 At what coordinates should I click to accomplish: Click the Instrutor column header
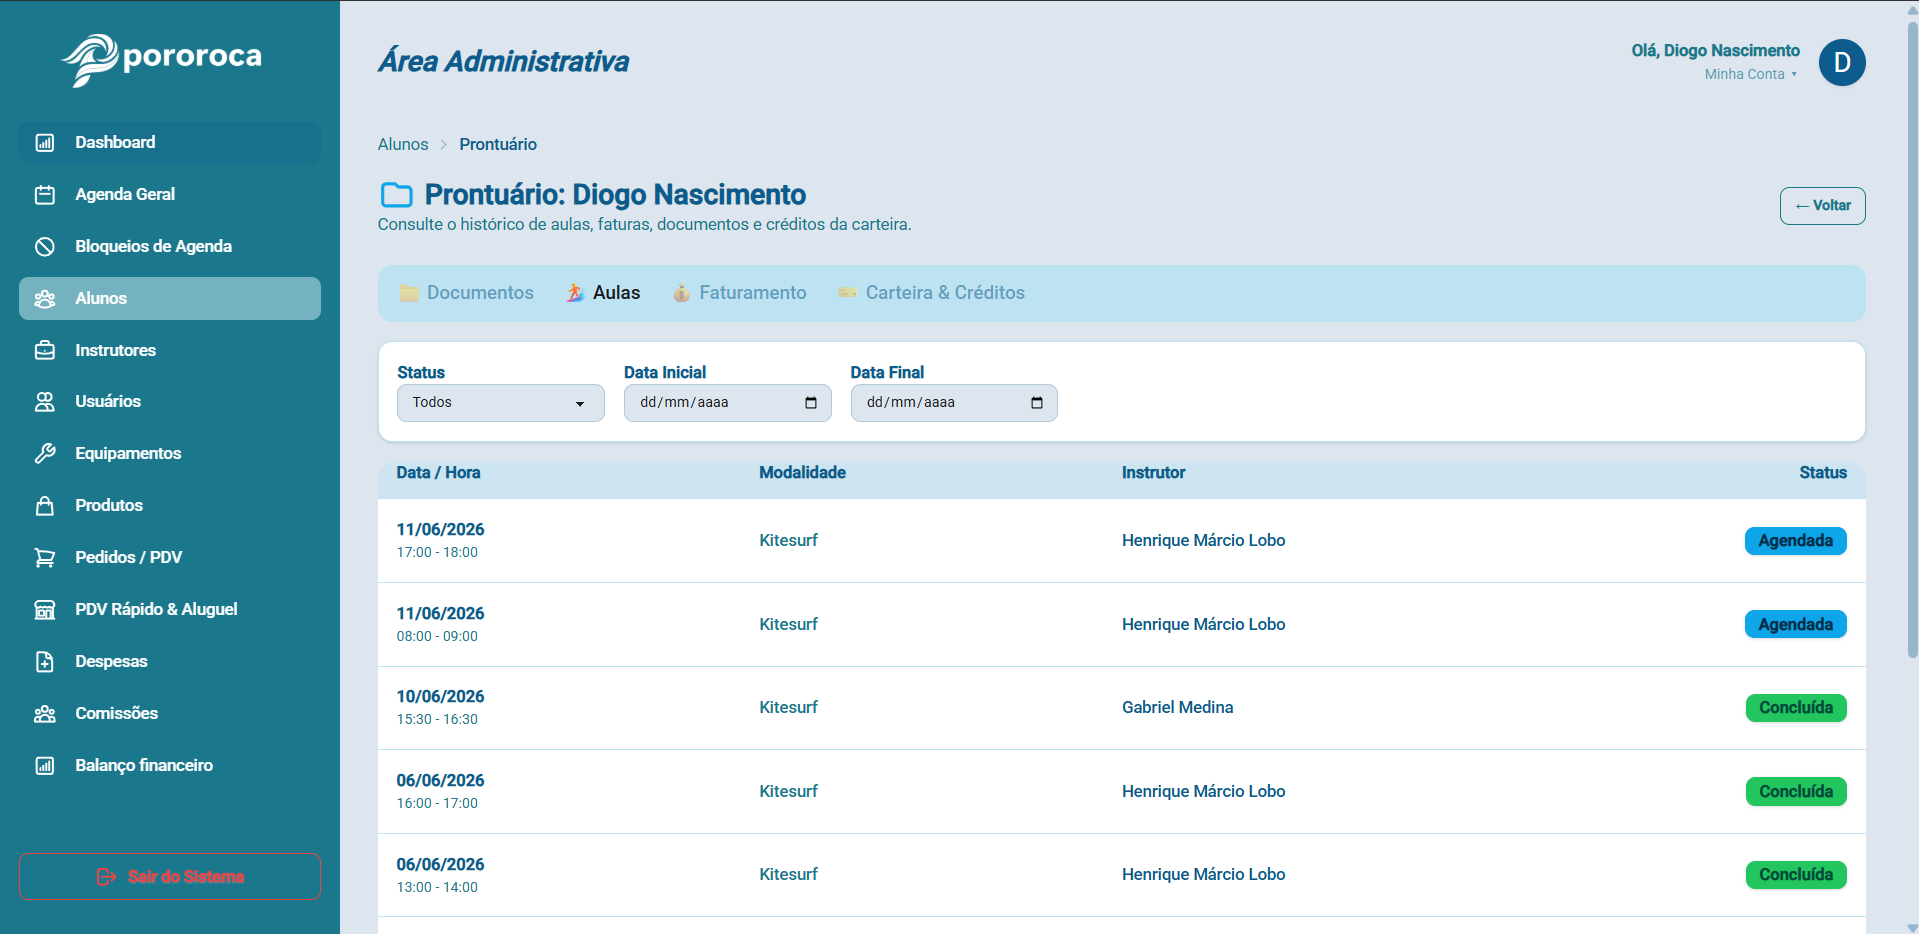[1153, 473]
